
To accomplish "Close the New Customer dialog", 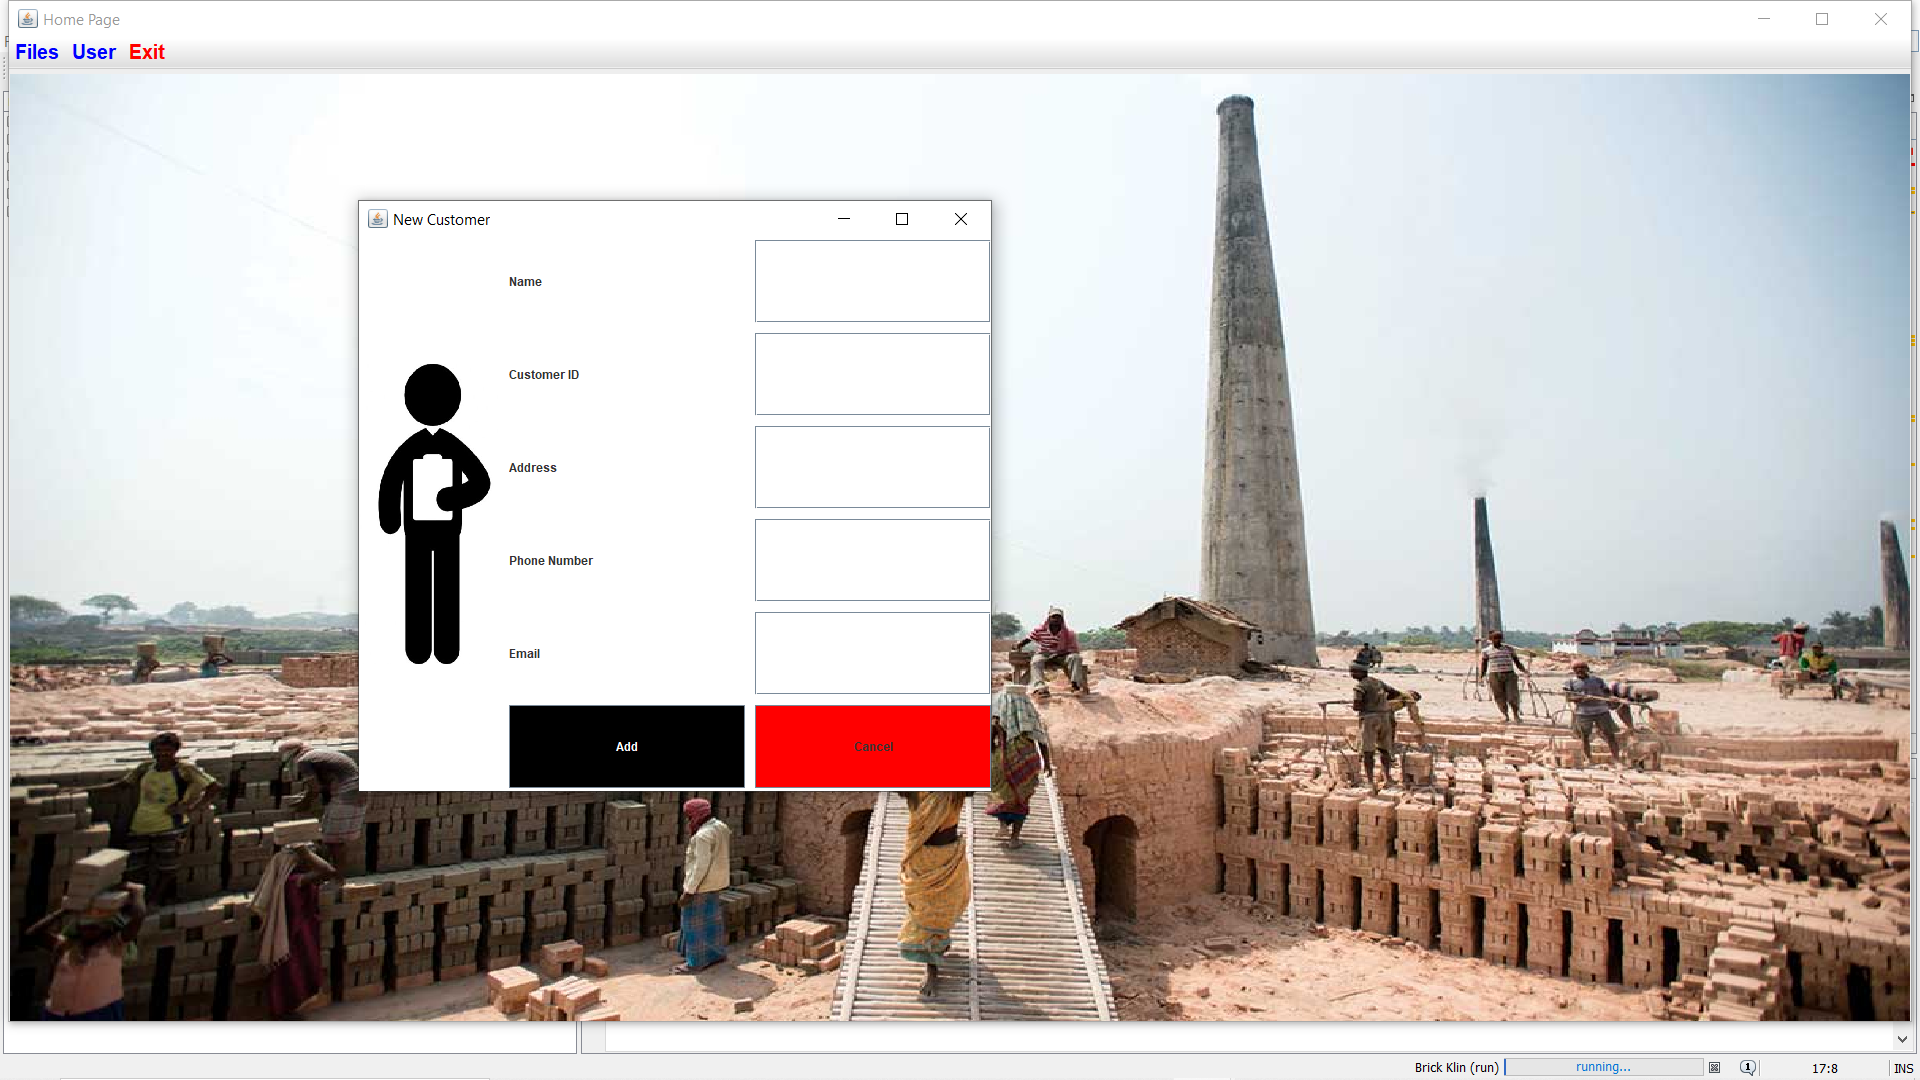I will coord(960,219).
